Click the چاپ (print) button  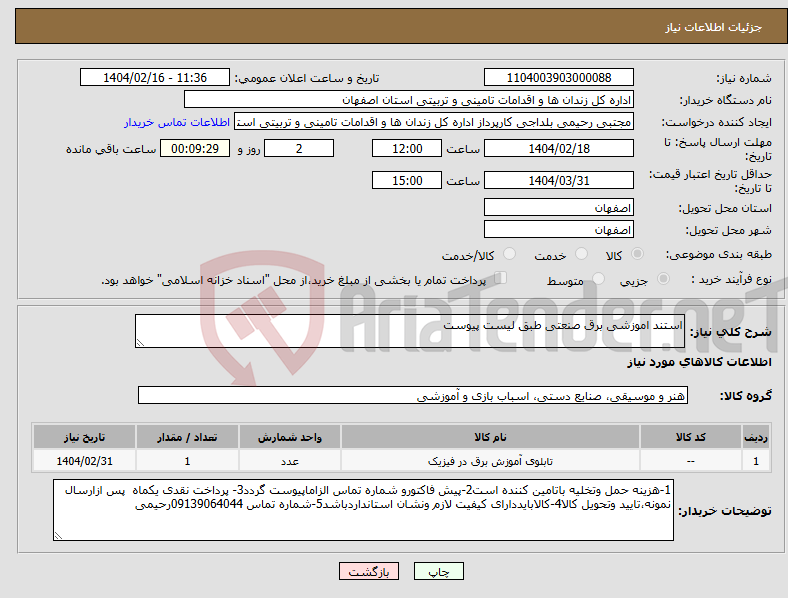click(438, 571)
